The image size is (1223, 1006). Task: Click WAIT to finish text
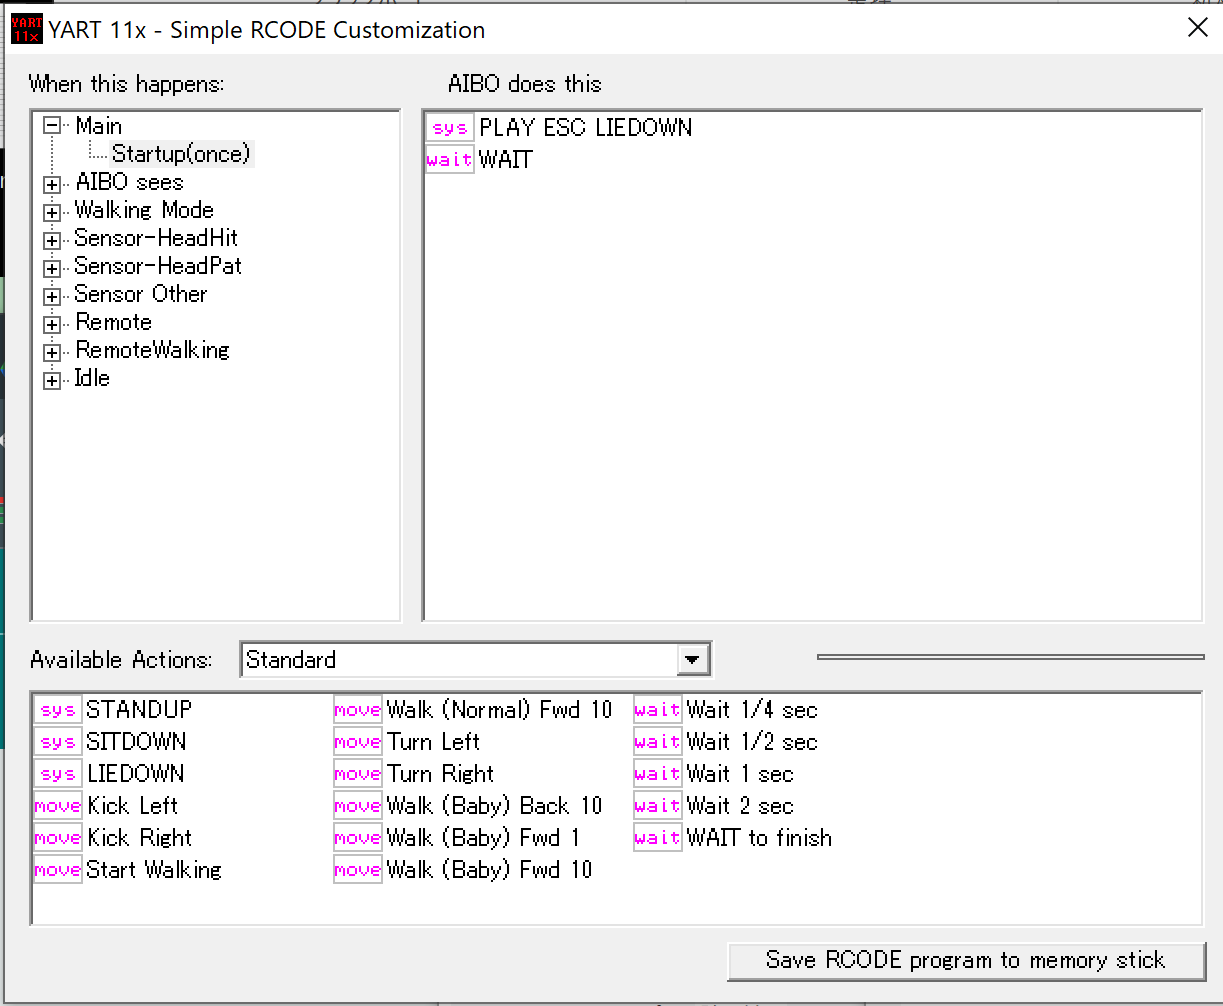point(759,838)
